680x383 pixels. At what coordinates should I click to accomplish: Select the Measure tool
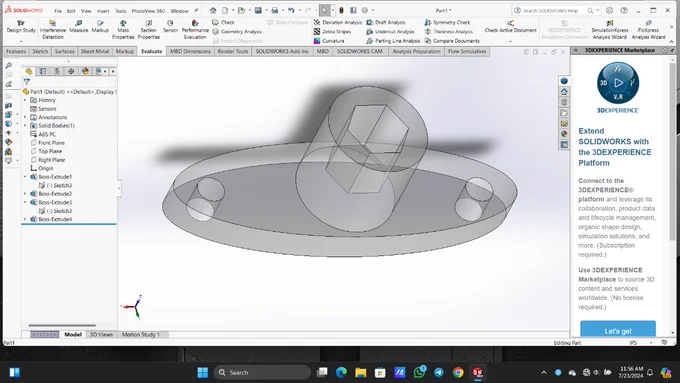pyautogui.click(x=78, y=26)
